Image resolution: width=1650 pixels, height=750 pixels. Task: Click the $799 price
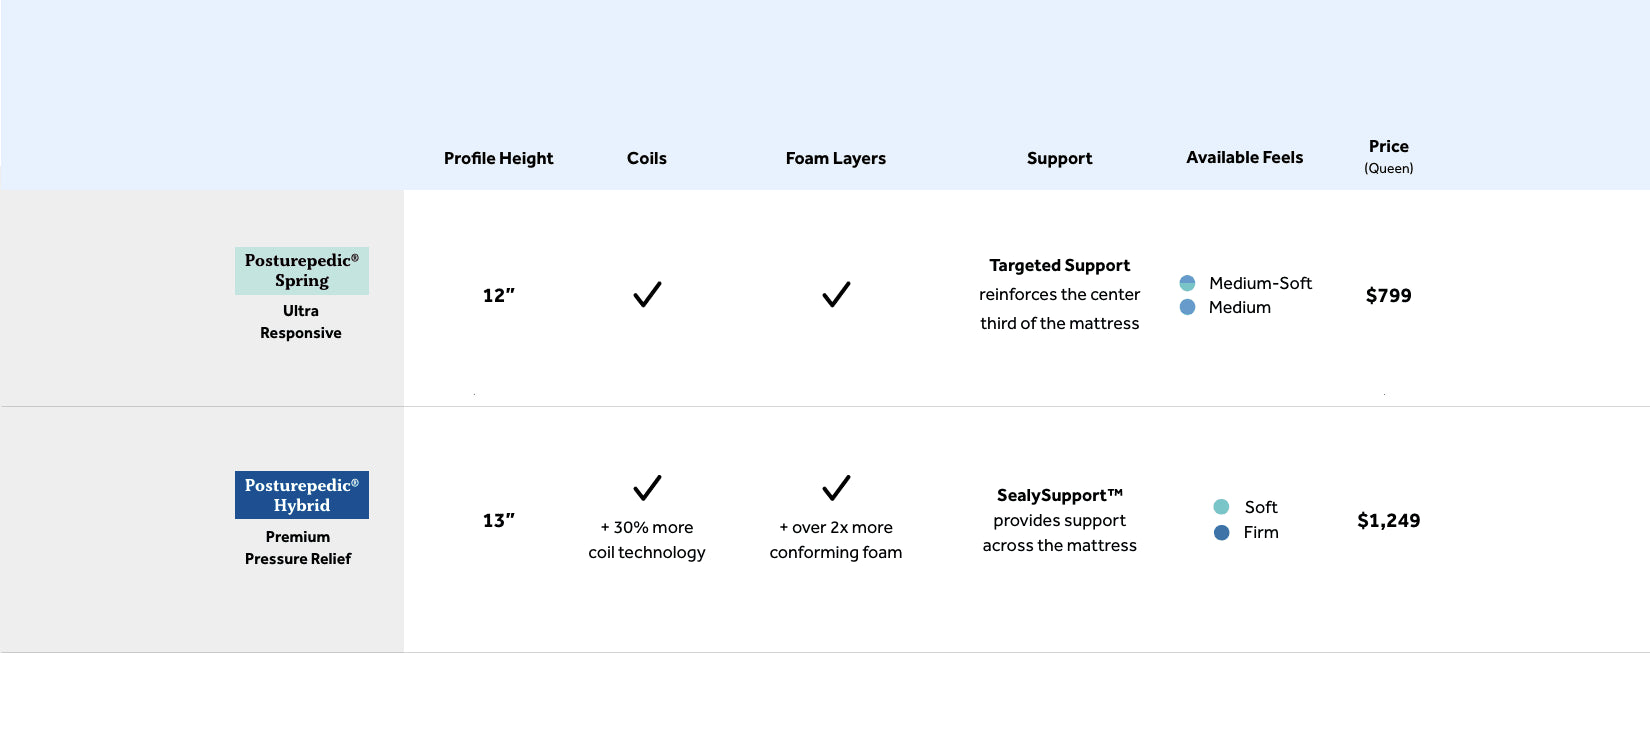1388,296
